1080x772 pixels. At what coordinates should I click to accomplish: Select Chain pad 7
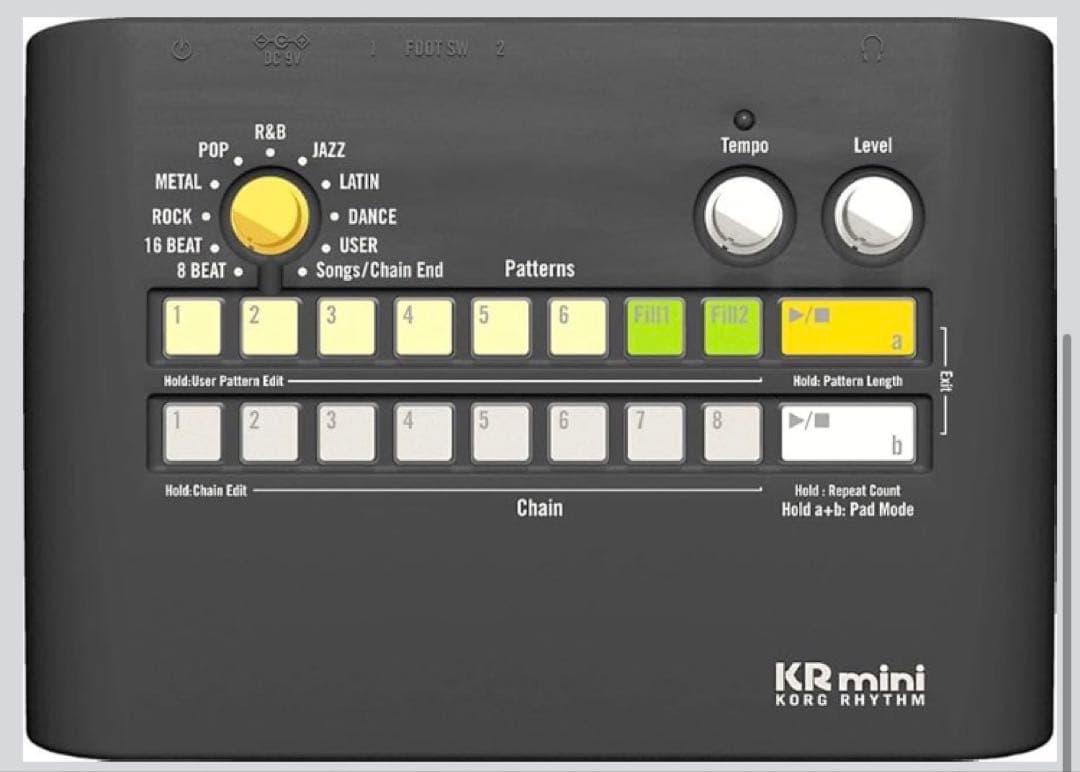tap(655, 432)
